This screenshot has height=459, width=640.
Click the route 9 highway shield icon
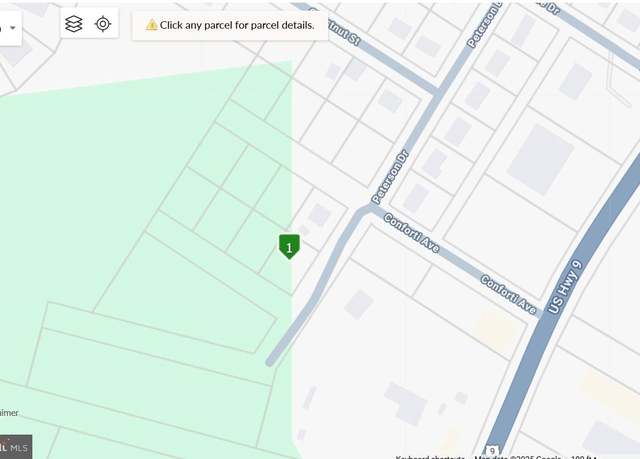[x=492, y=450]
